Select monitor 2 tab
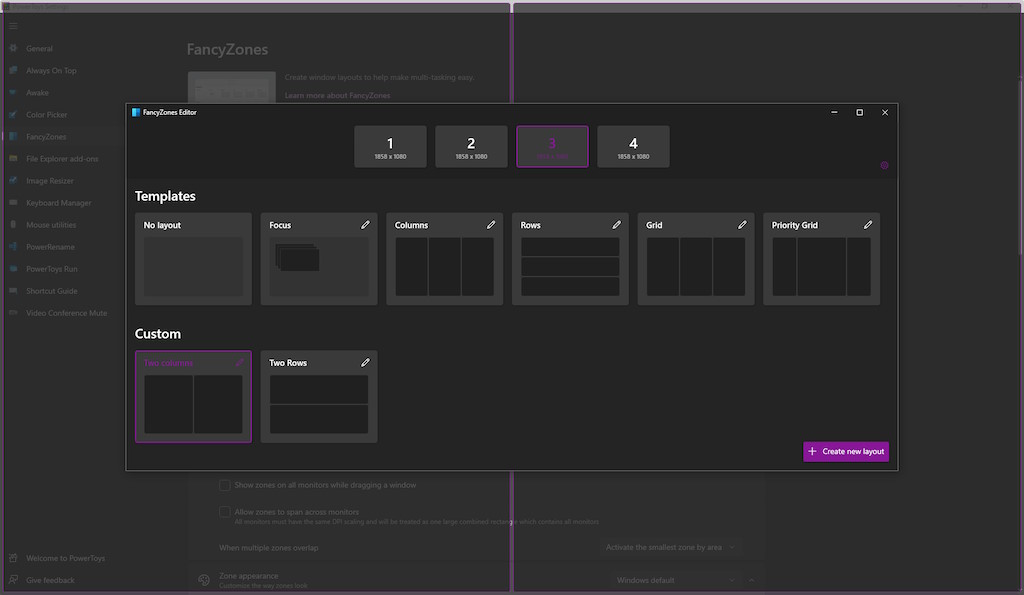This screenshot has height=595, width=1024. (x=472, y=147)
